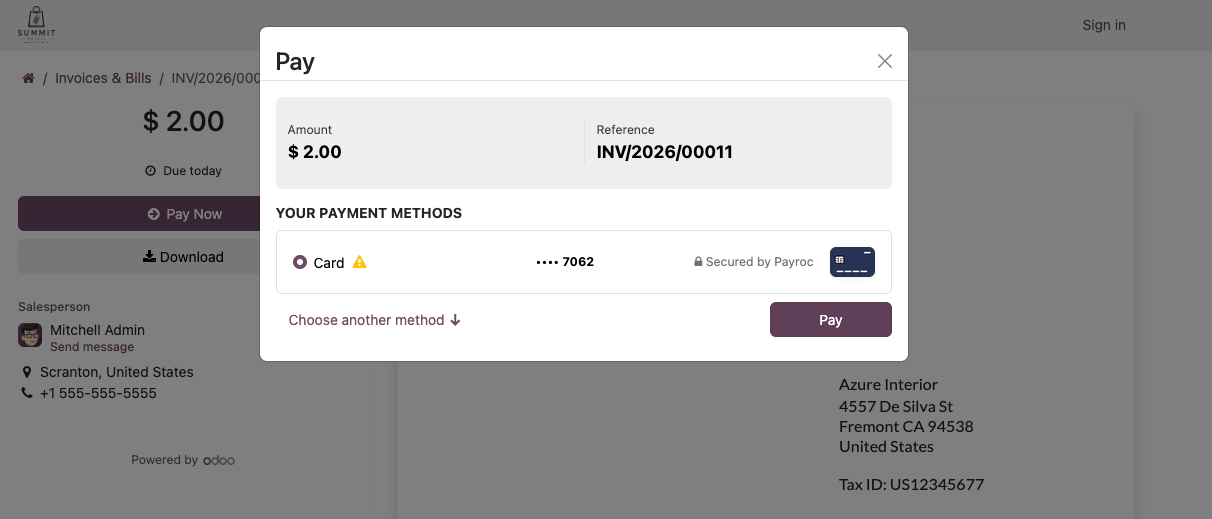Click the home icon in breadcrumb
Screen dimensions: 1212x519
(x=29, y=78)
